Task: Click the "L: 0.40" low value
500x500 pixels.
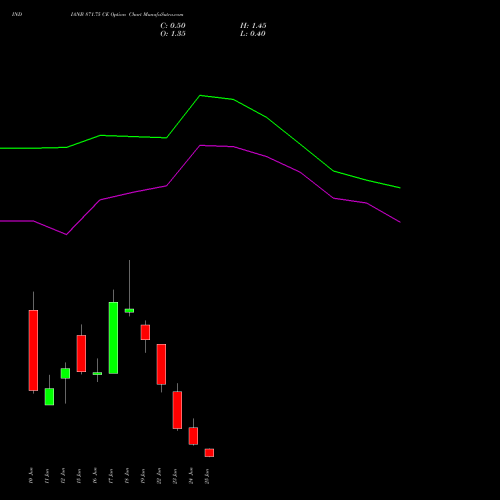Action: (253, 34)
